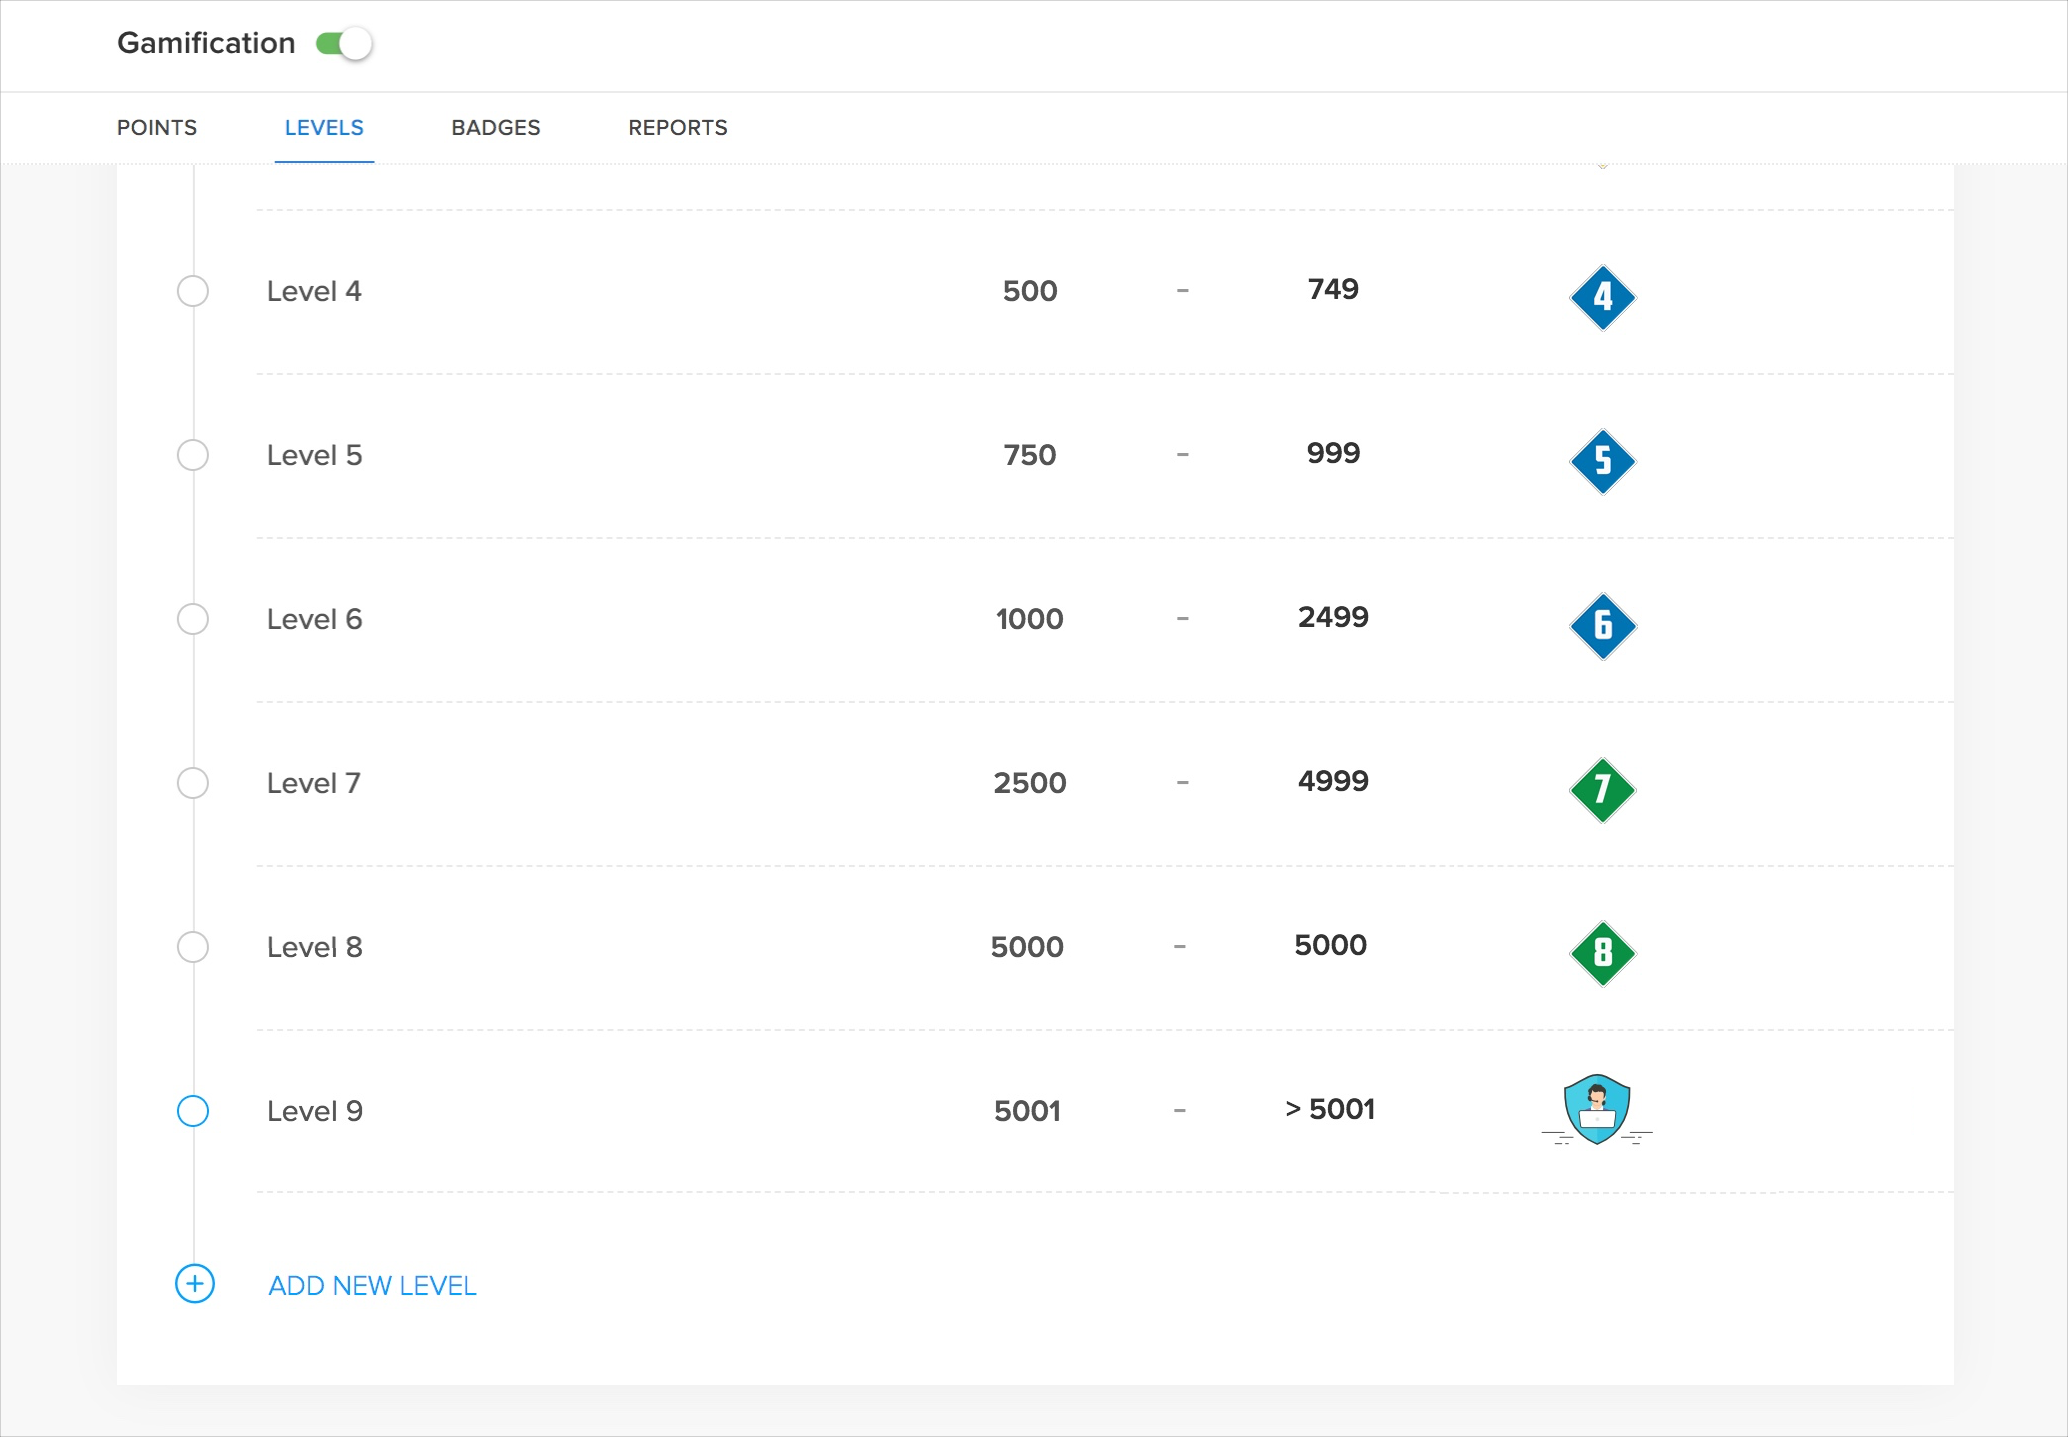The image size is (2068, 1437).
Task: Edit the 2499 upper limit of Level 6
Action: pyautogui.click(x=1332, y=617)
